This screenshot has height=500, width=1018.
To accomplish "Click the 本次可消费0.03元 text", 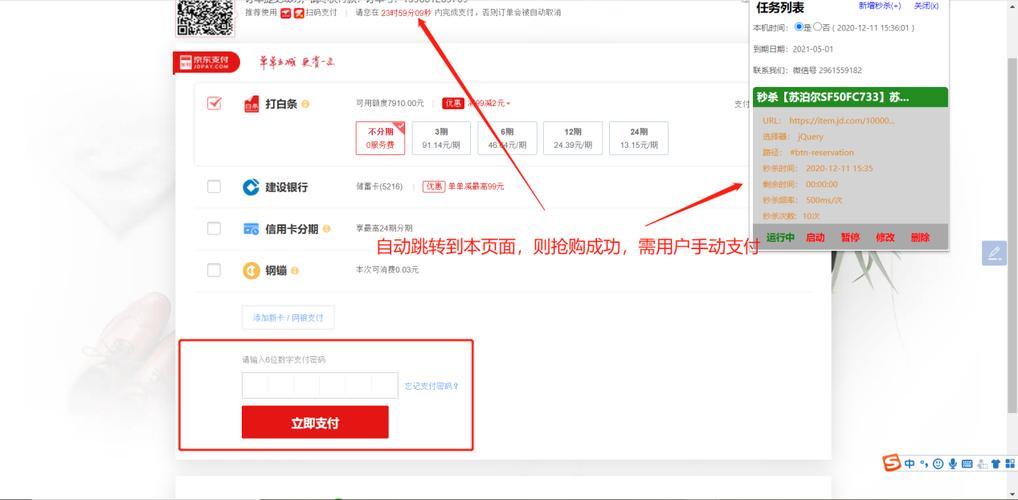I will click(387, 269).
